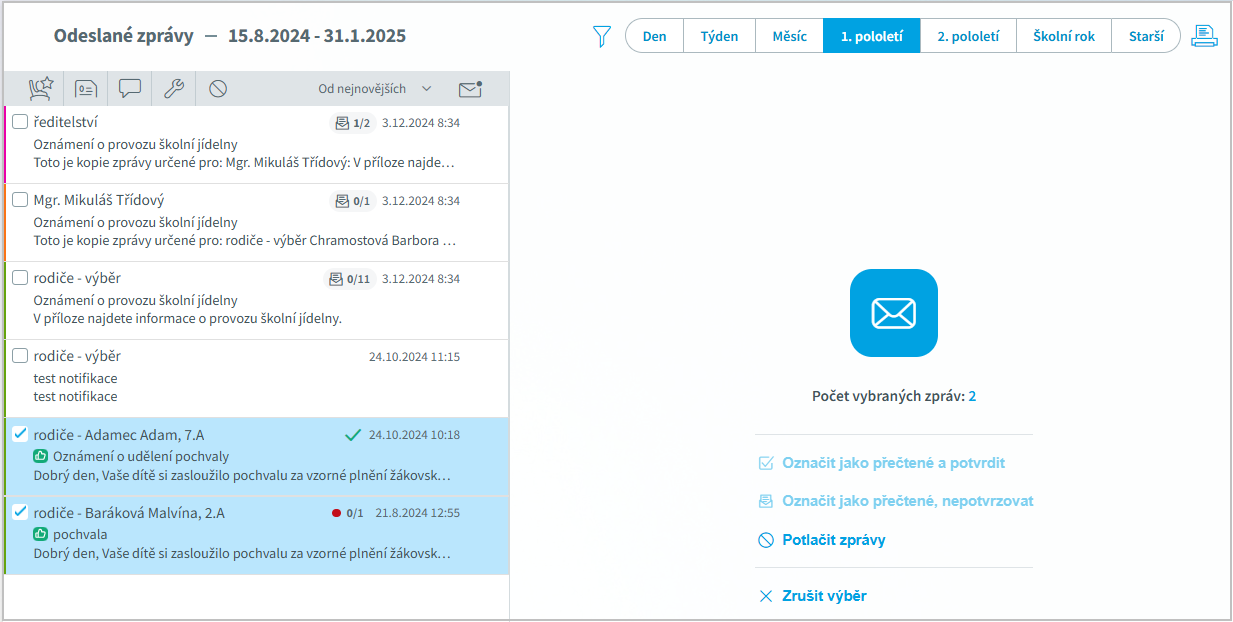
Task: Click the 0/11 read counter badge
Action: click(x=350, y=279)
